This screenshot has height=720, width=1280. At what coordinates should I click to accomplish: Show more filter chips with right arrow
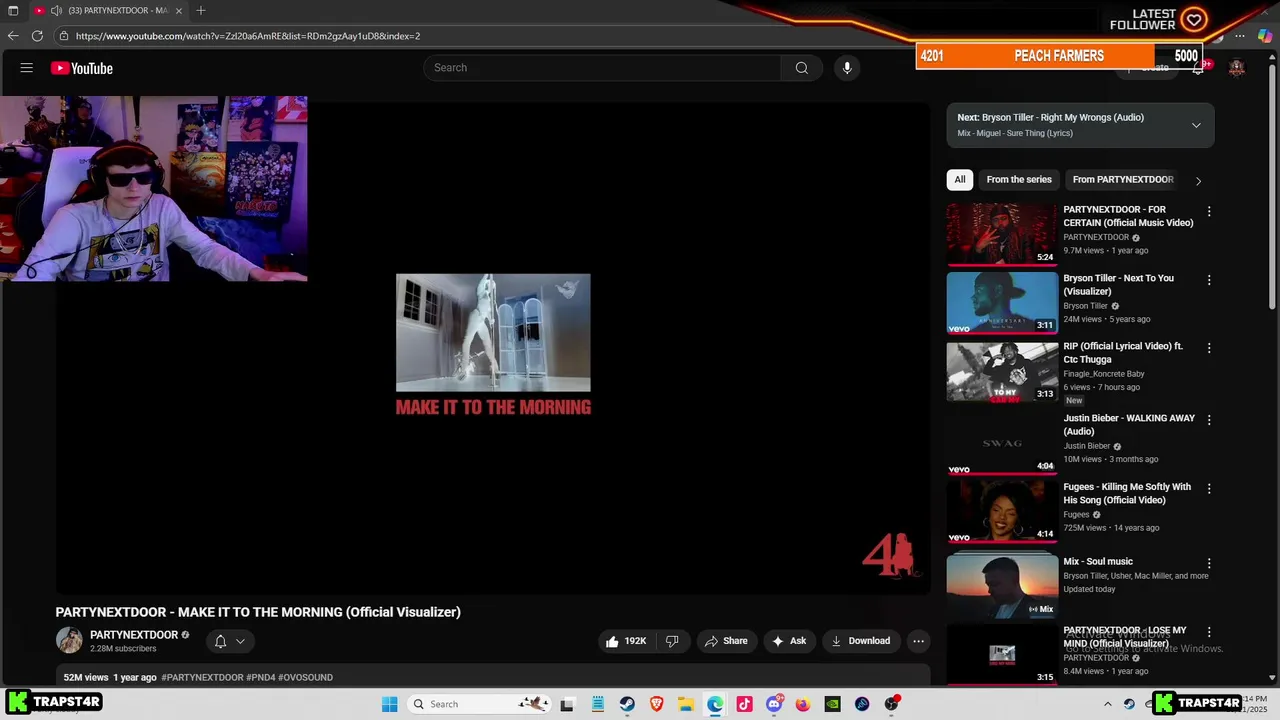click(1198, 180)
